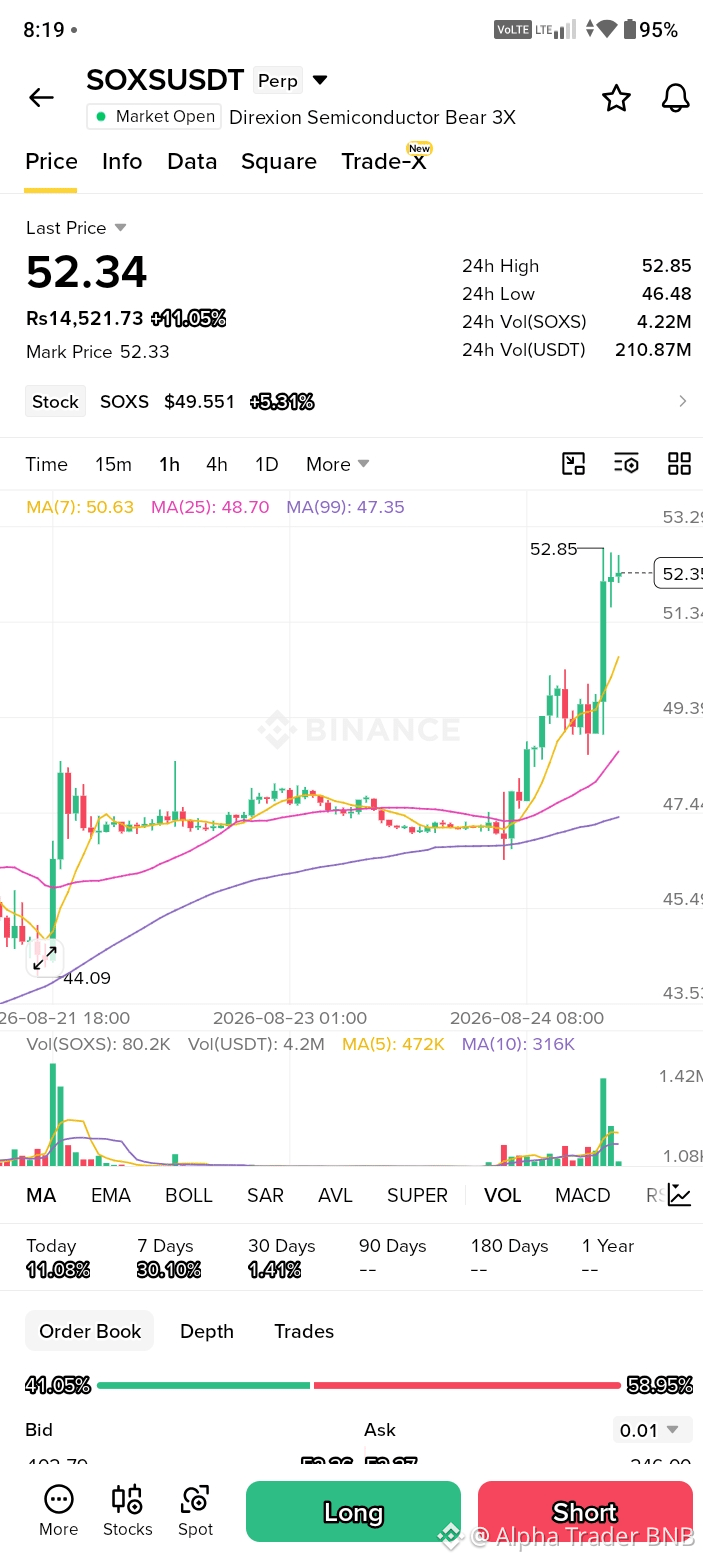
Task: Tap the Market Open status badge
Action: tap(153, 116)
